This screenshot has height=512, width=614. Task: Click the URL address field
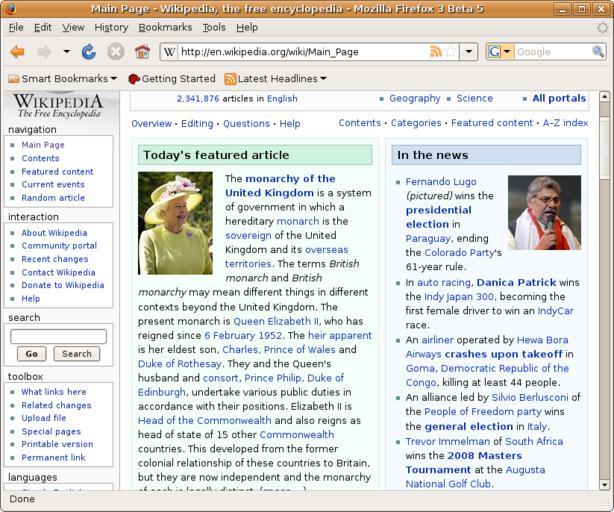[303, 52]
